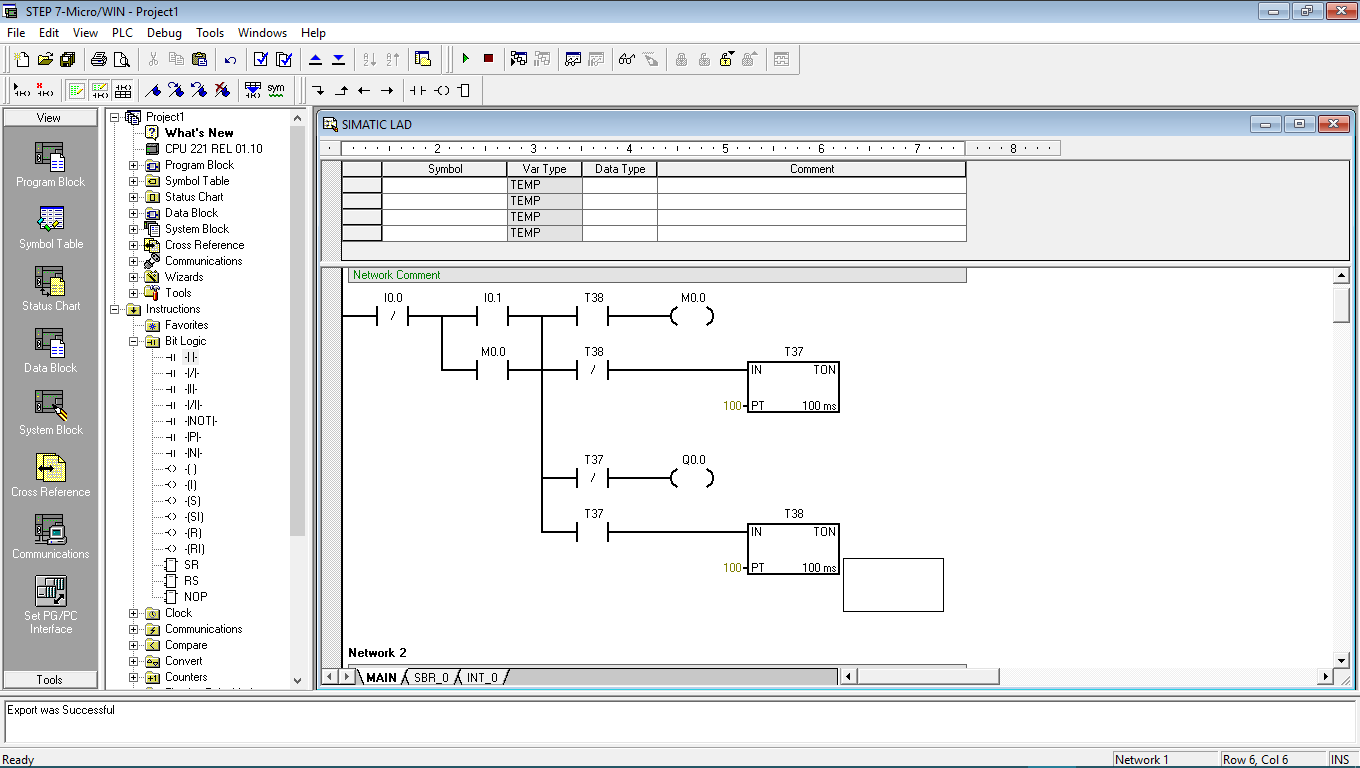
Task: Toggle the sym symbolic addressing button
Action: pos(276,90)
